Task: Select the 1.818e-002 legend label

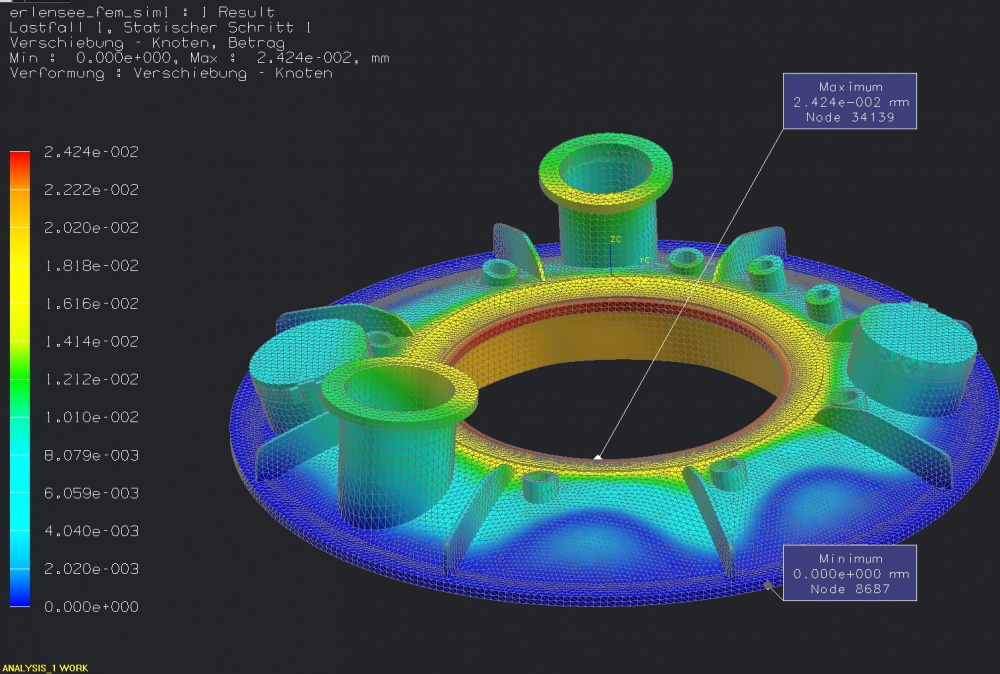Action: 91,266
